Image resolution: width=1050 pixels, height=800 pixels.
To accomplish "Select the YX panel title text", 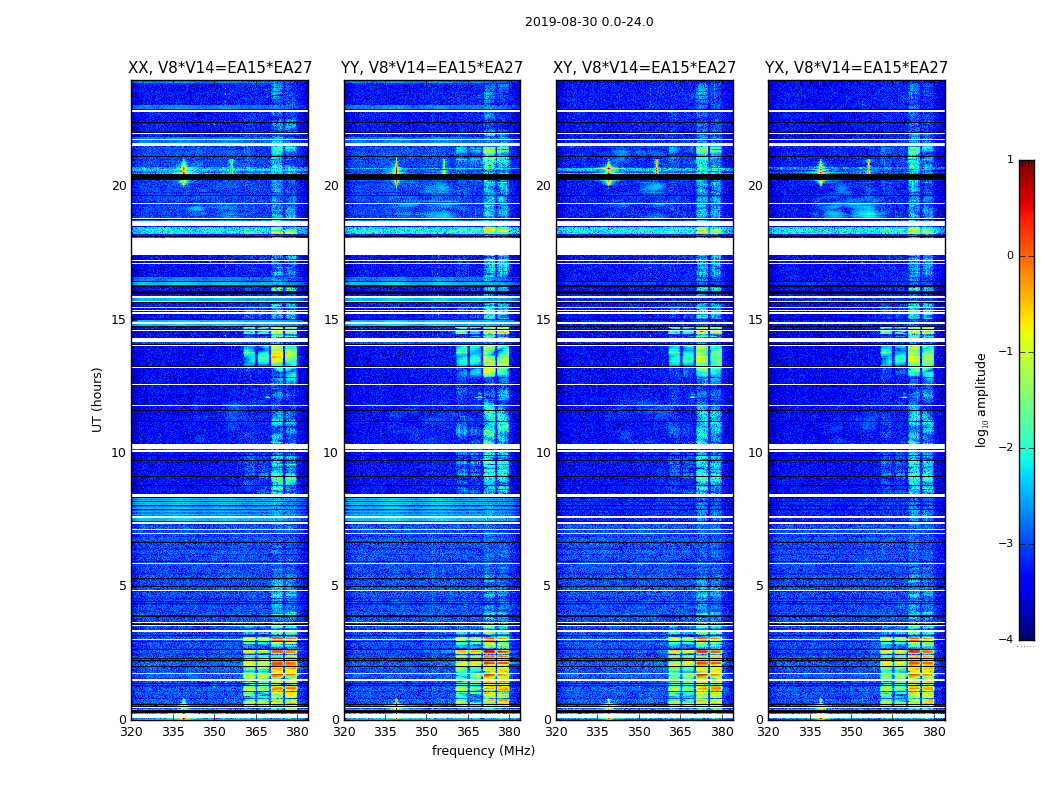I will (x=856, y=68).
